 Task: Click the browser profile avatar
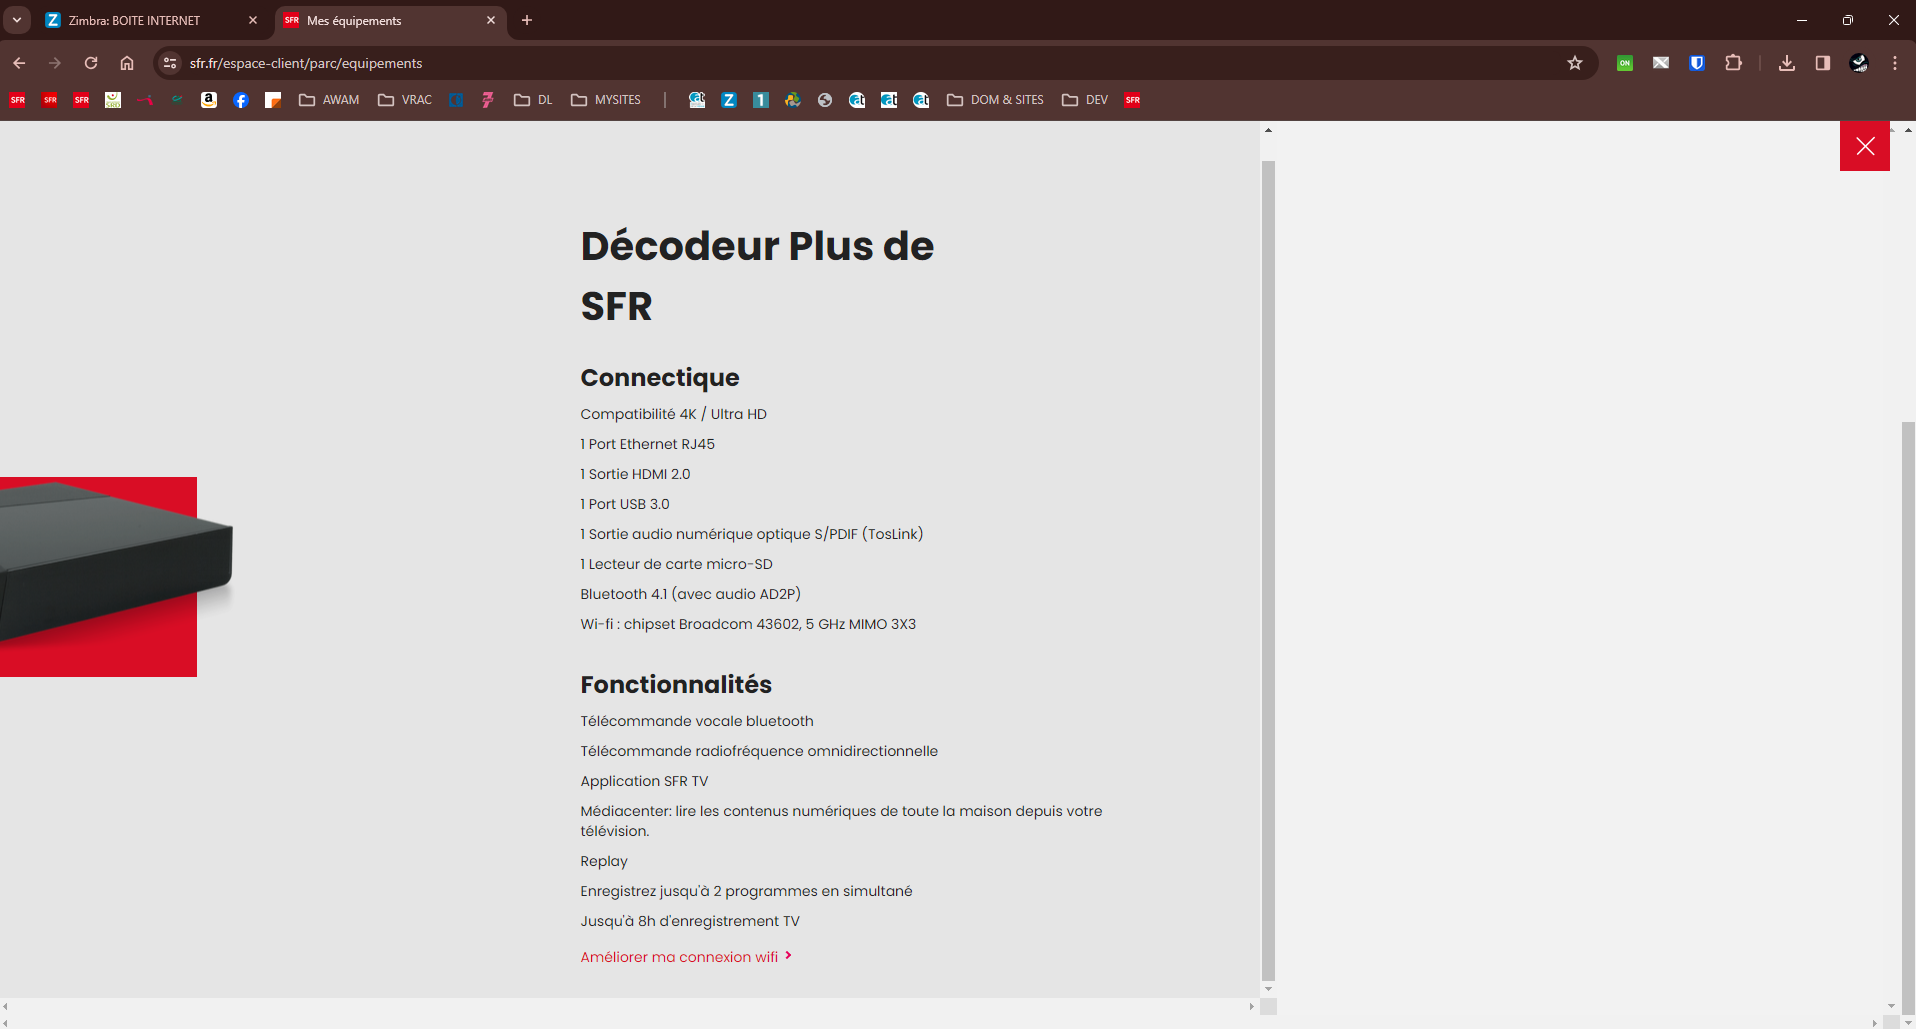coord(1858,63)
